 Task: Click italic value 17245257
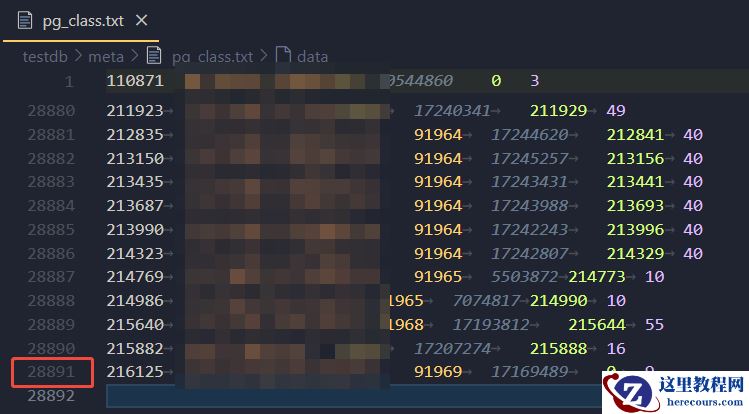pyautogui.click(x=529, y=159)
